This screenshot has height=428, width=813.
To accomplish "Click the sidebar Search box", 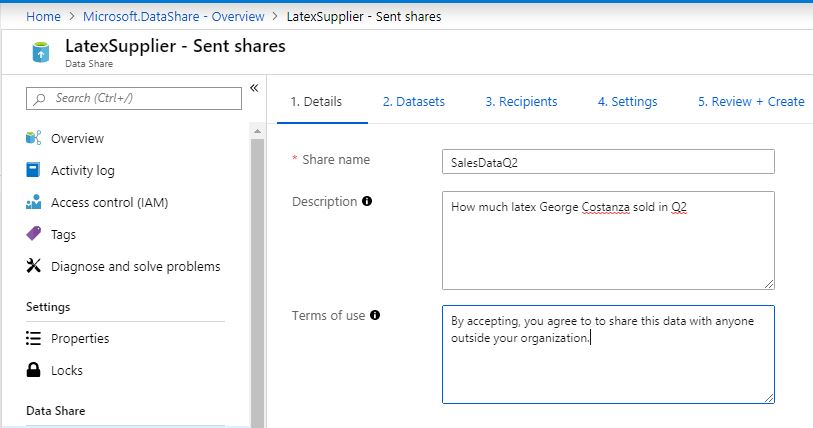I will pyautogui.click(x=134, y=98).
